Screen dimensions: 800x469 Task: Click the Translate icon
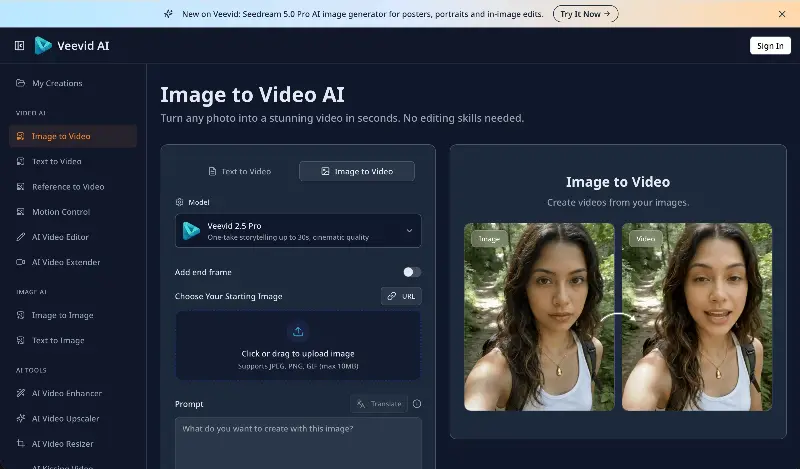[361, 404]
